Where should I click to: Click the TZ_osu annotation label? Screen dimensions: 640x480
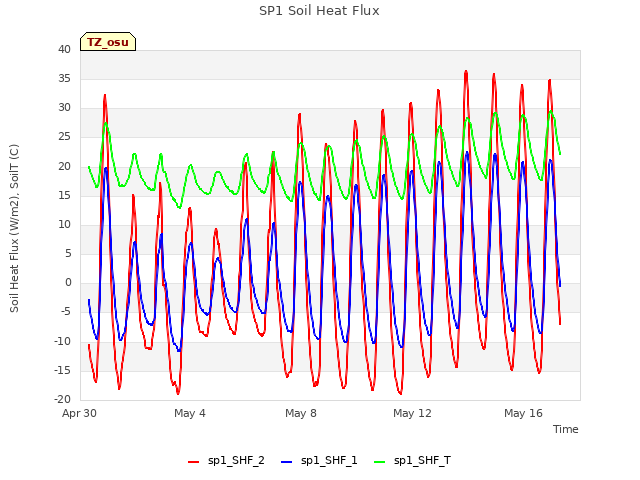point(108,42)
